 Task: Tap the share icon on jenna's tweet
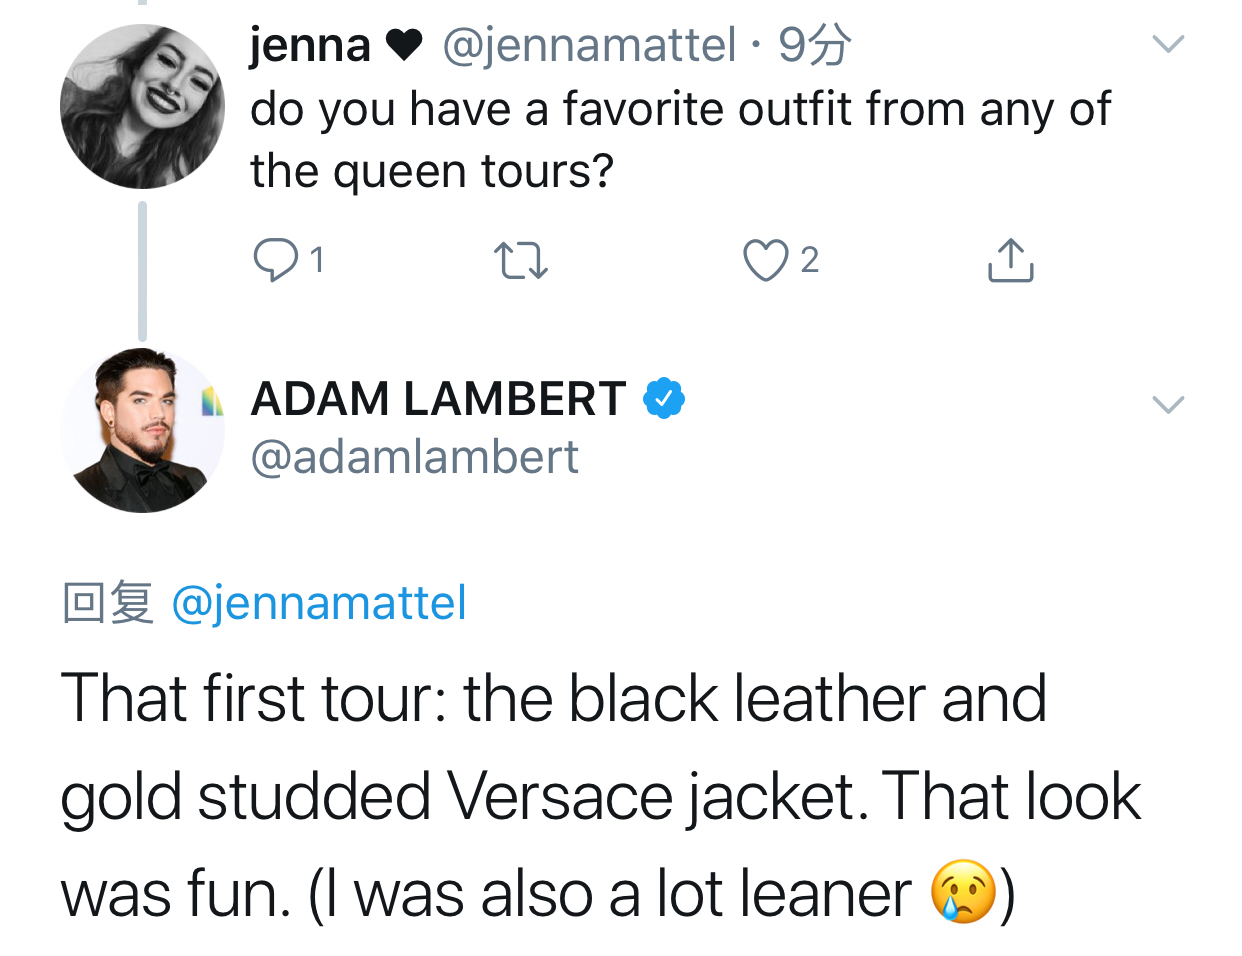click(1010, 260)
